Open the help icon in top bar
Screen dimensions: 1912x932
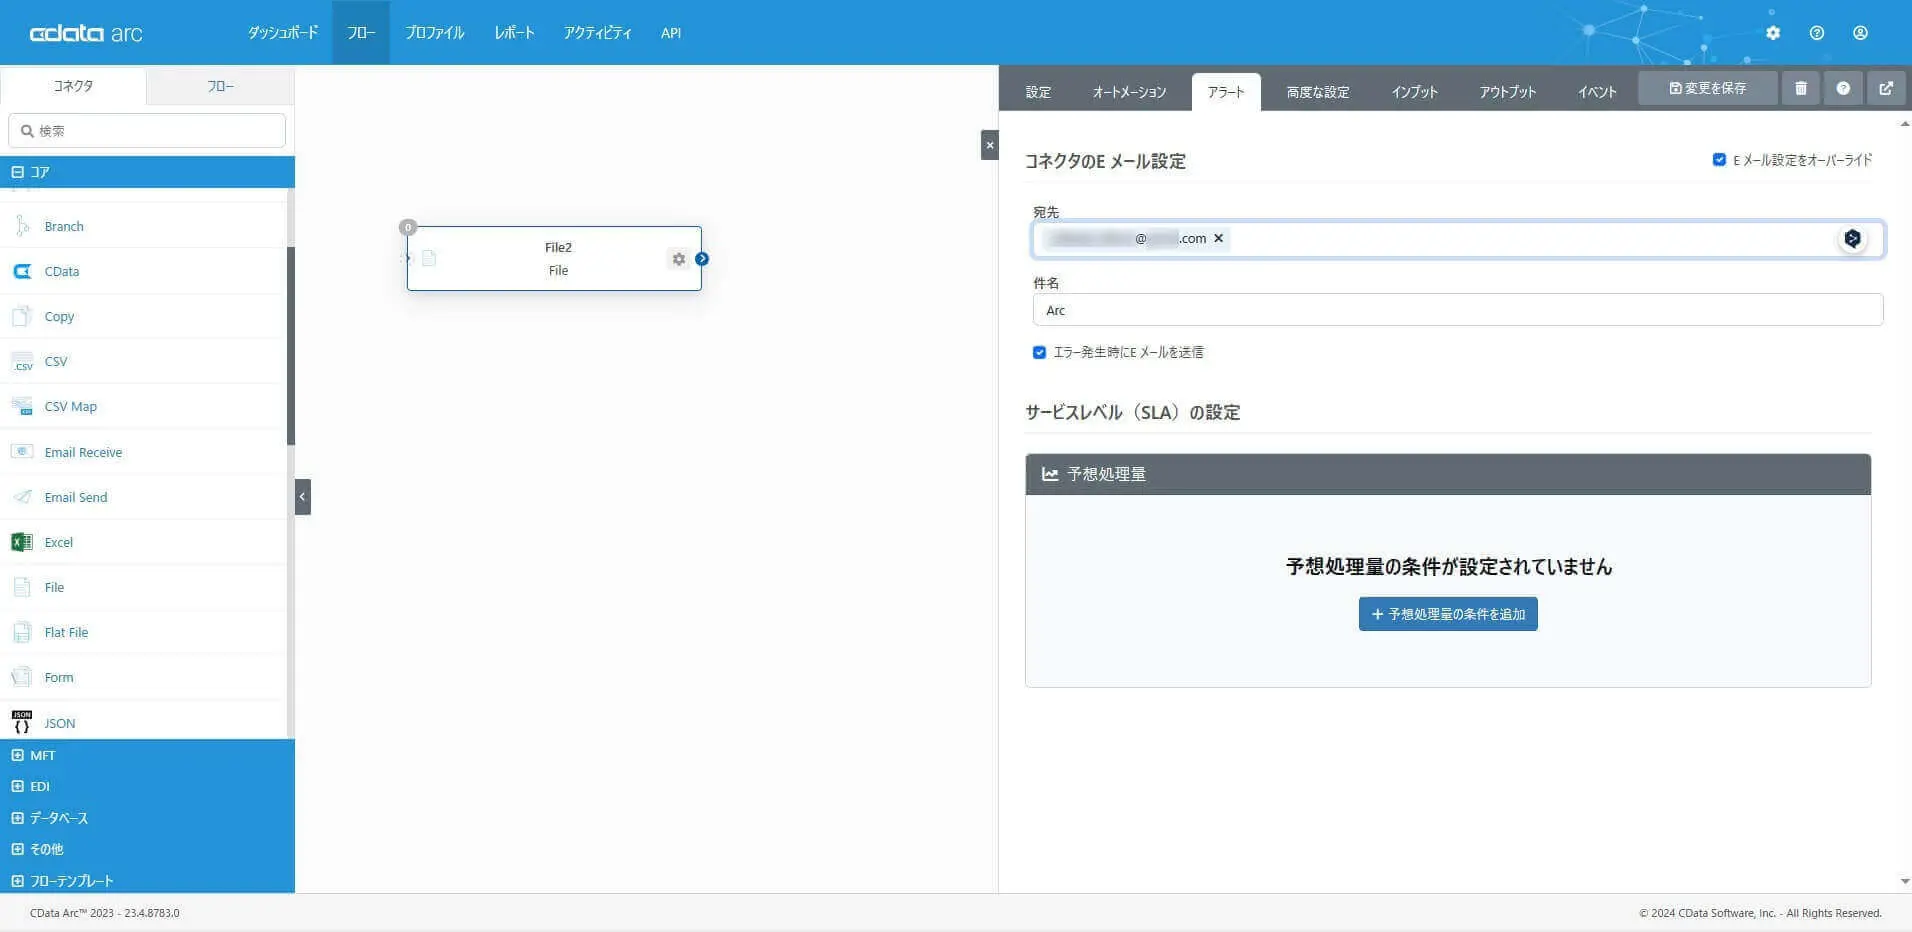pyautogui.click(x=1817, y=33)
